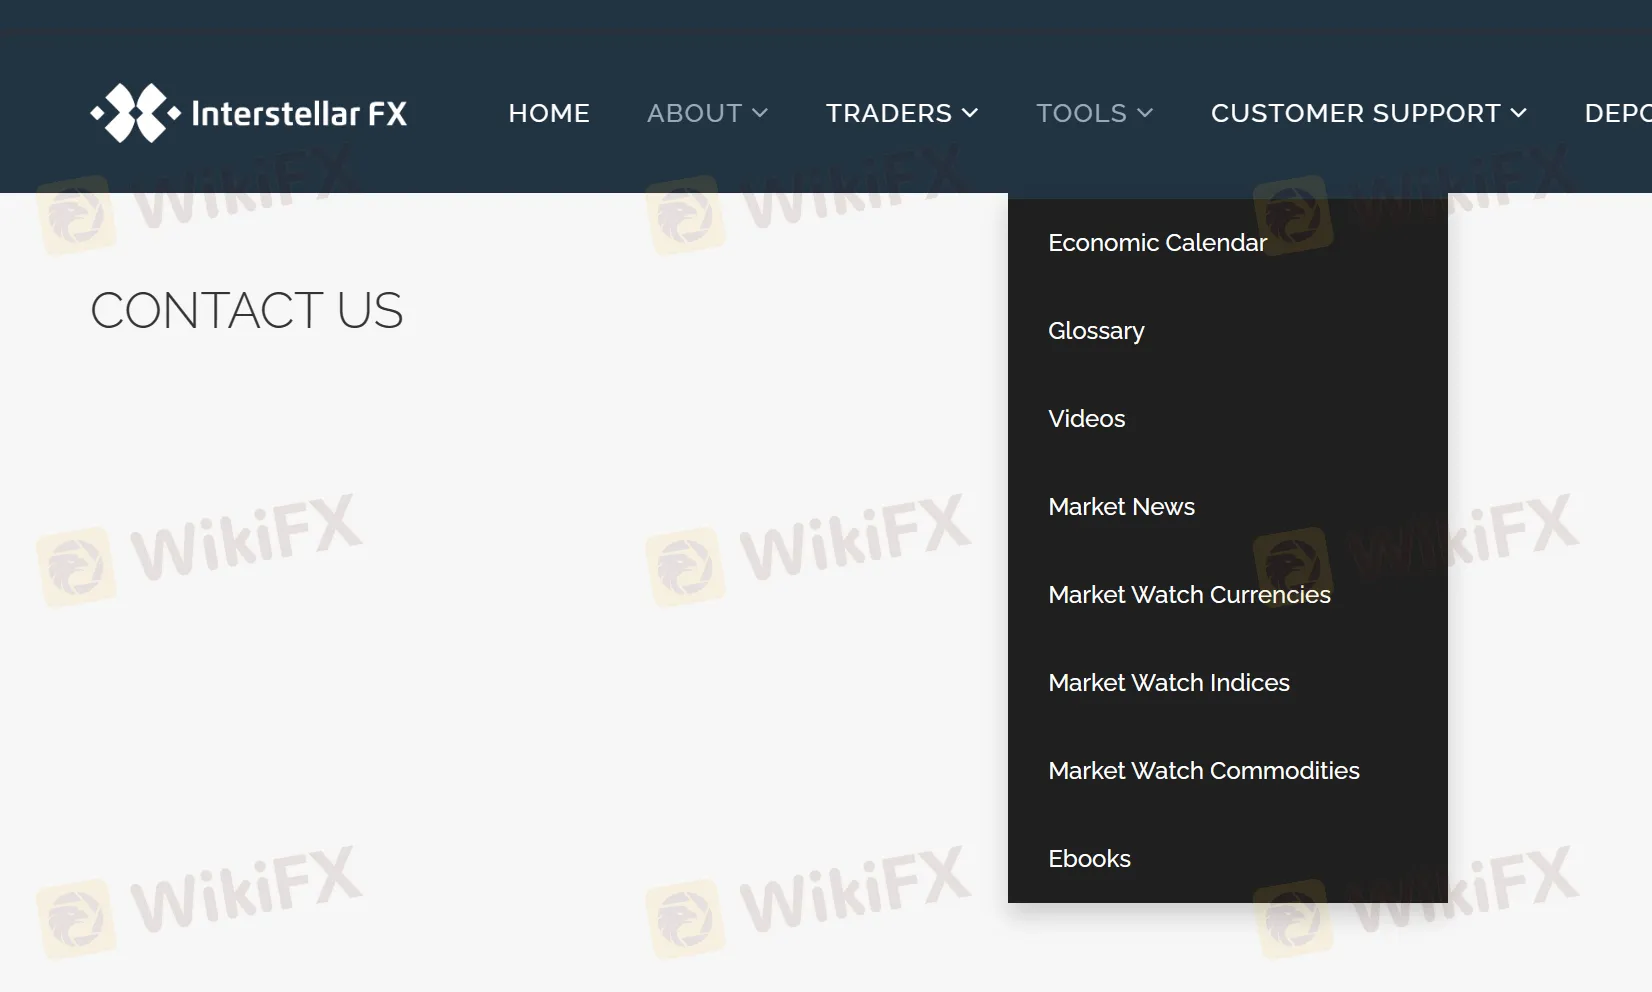
Task: Select Market Watch Currencies
Action: point(1189,595)
